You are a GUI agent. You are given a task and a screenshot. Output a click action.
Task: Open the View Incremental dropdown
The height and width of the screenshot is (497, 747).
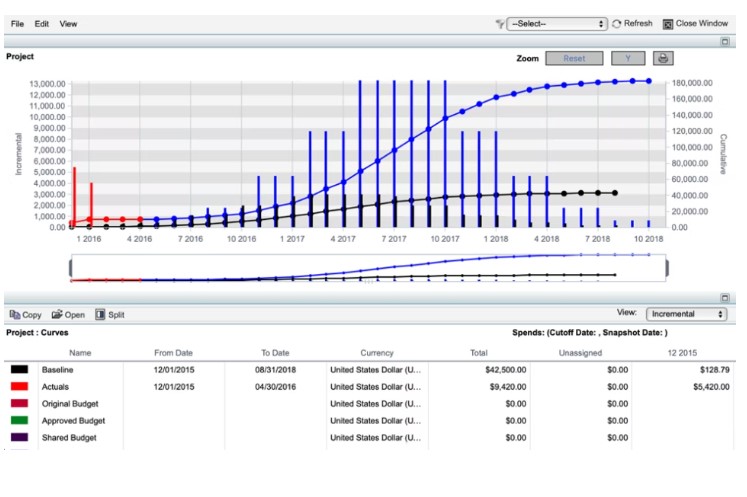[x=685, y=314]
